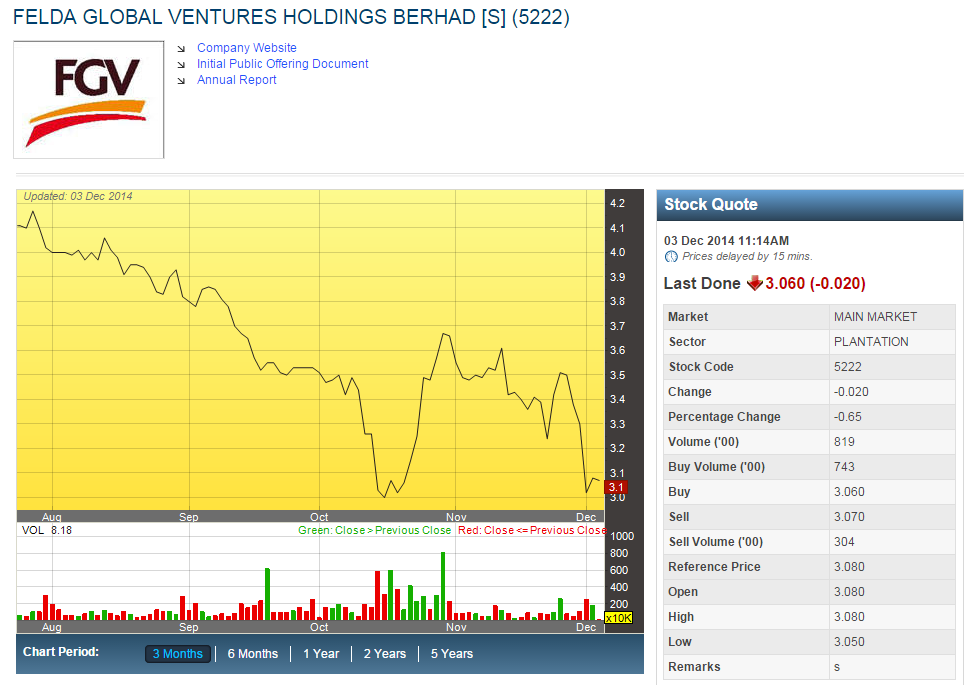Open the Company Website link

click(x=247, y=48)
